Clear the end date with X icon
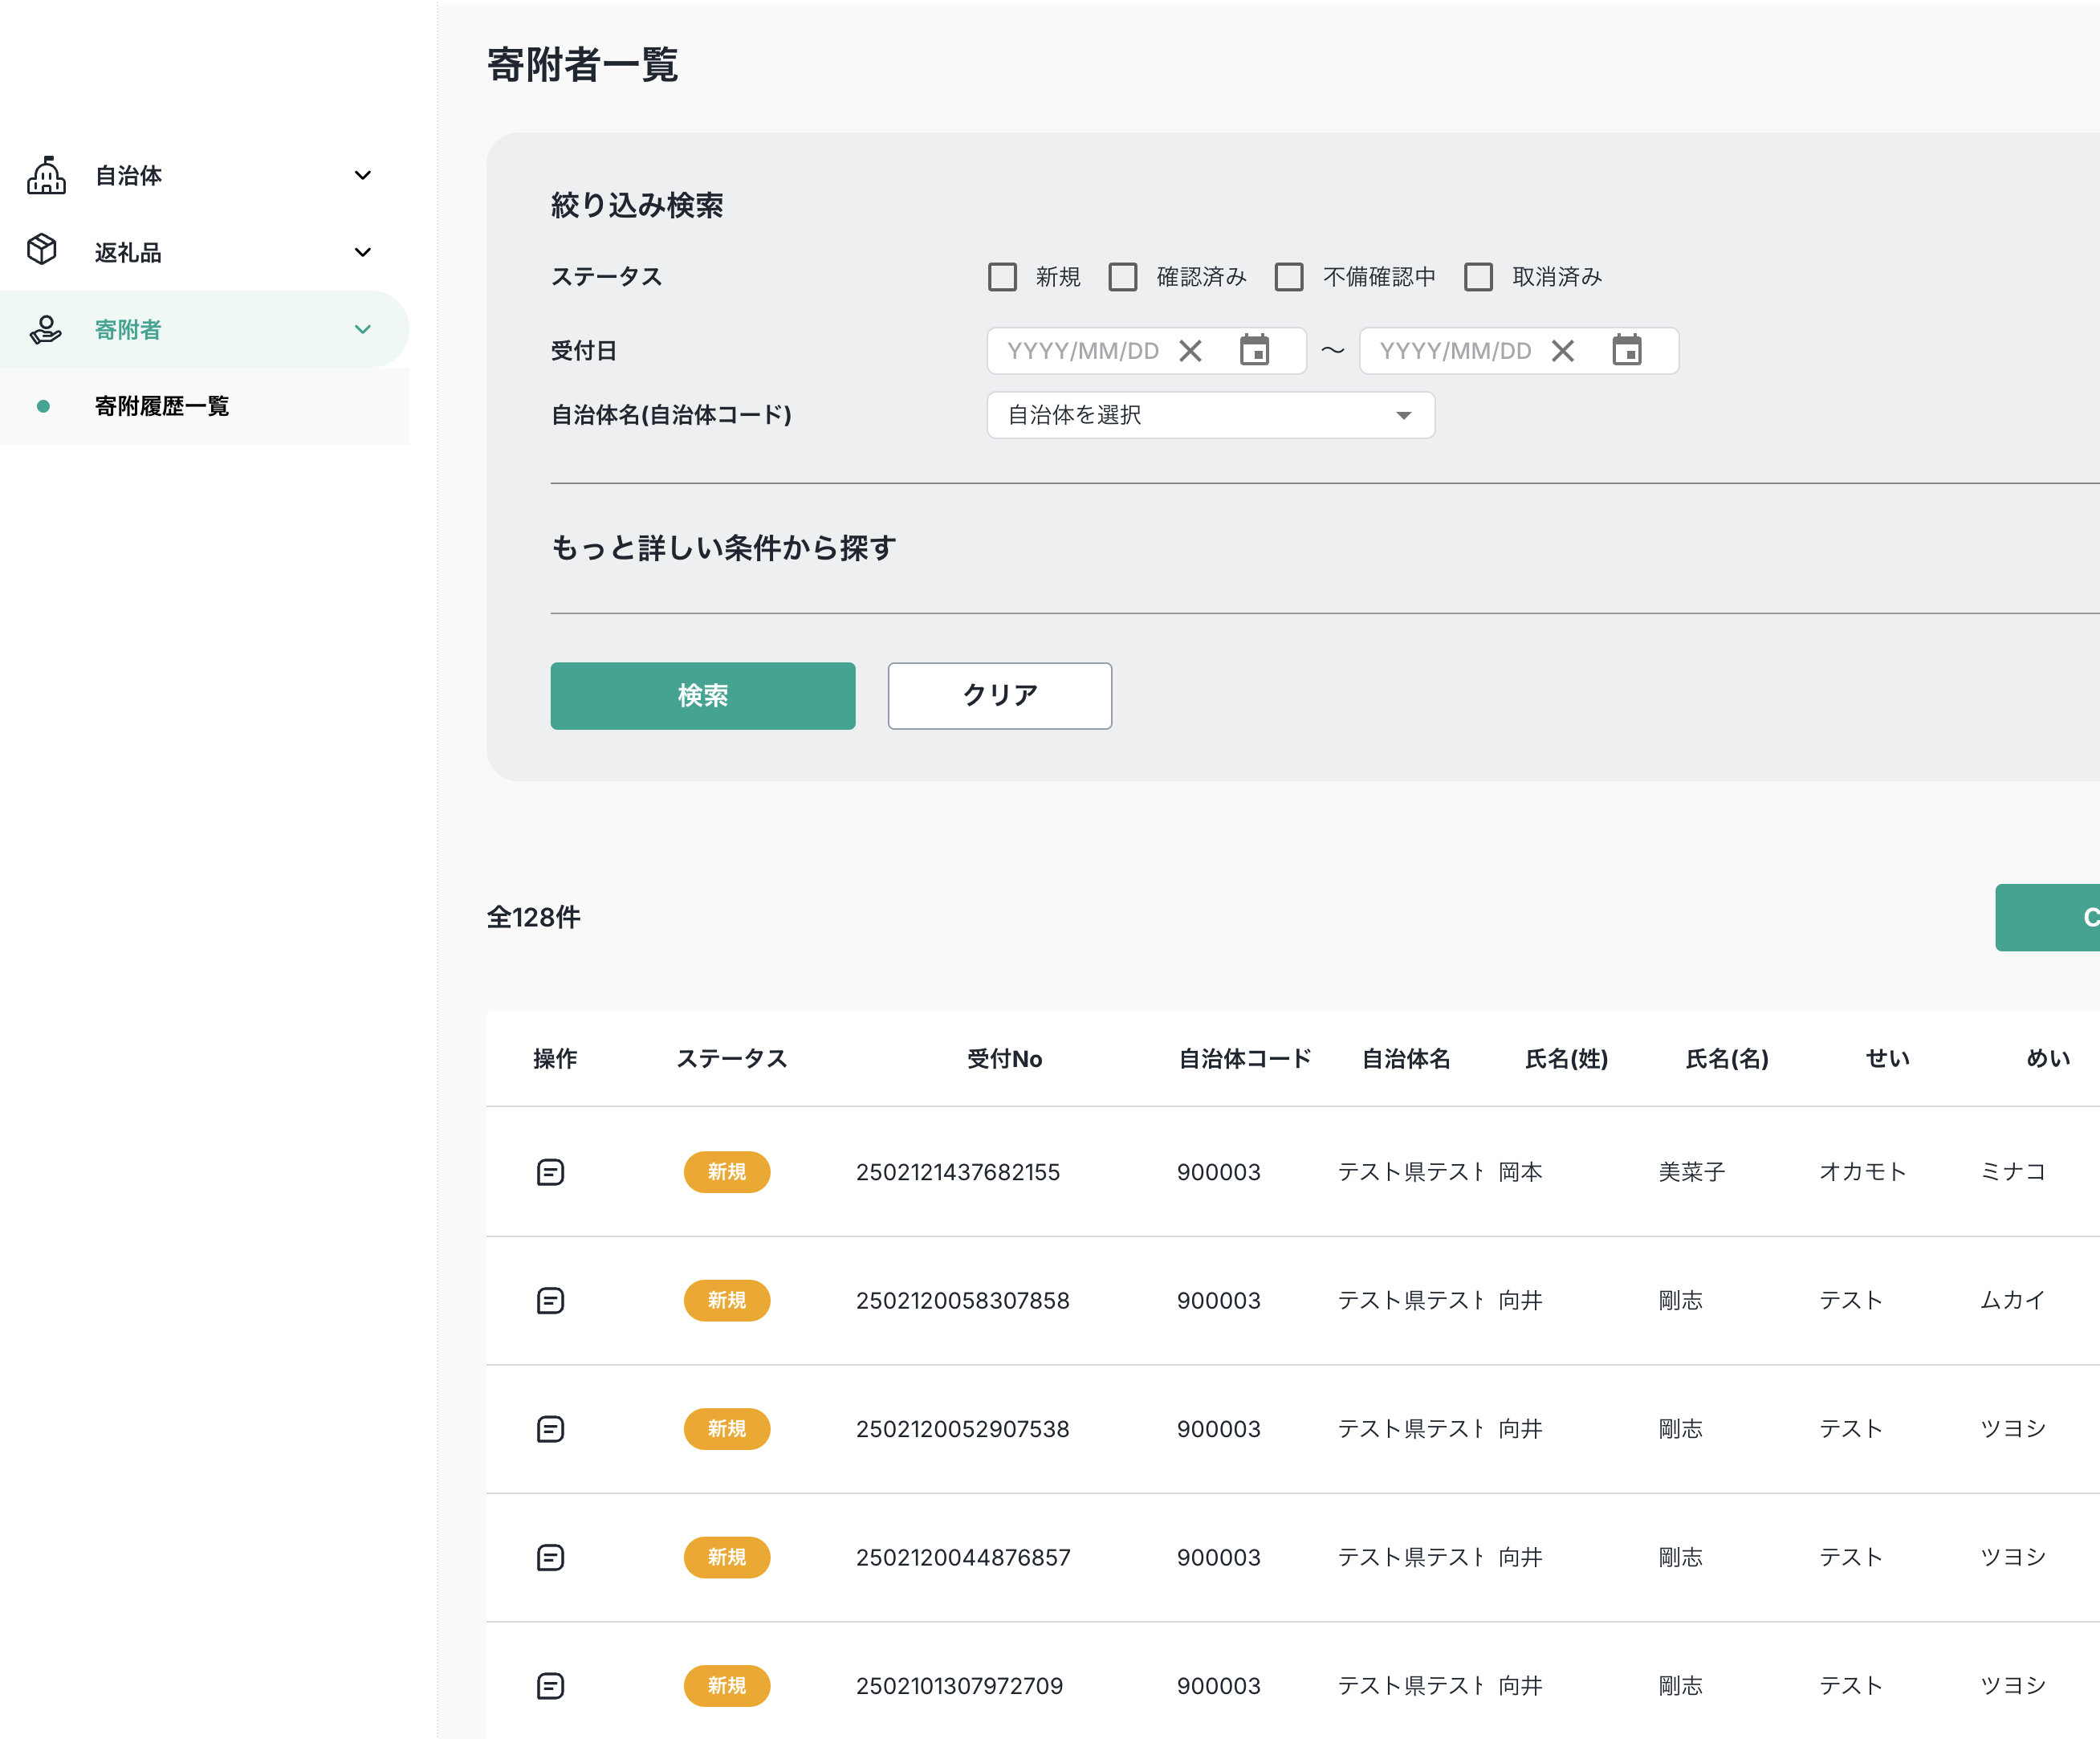Screen dimensions: 2100x1739 point(1562,351)
